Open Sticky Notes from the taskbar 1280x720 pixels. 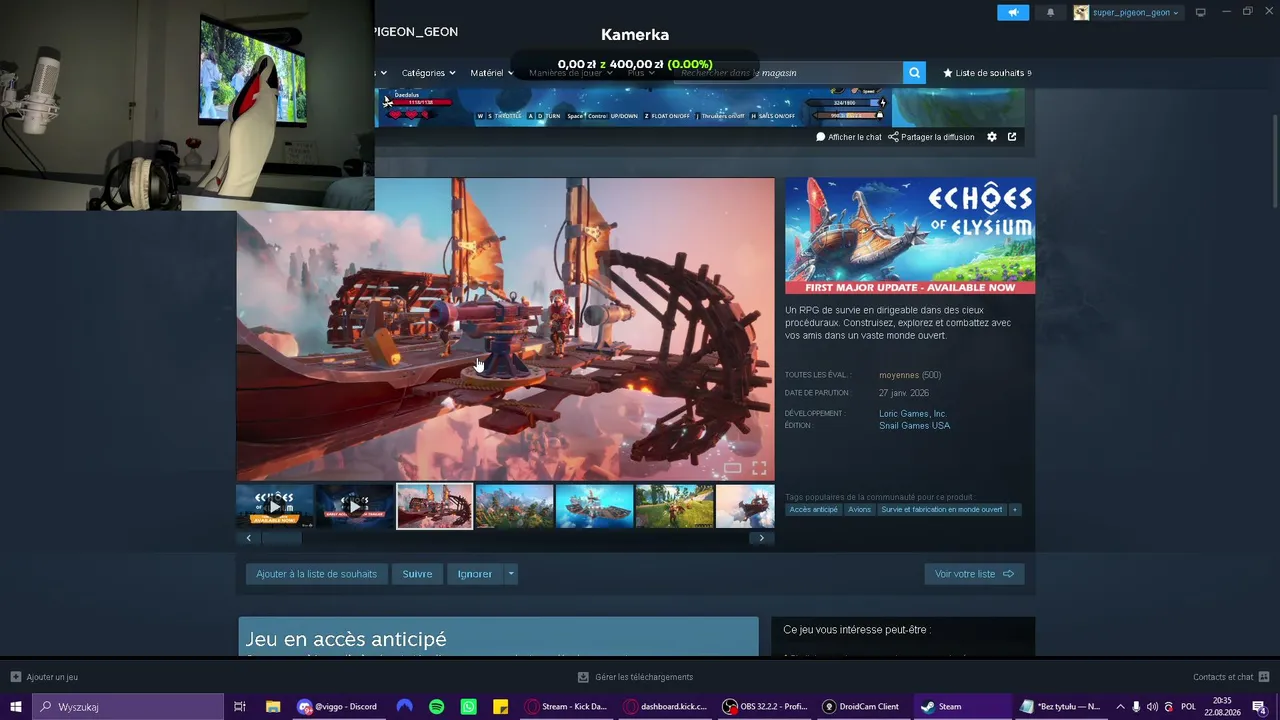click(x=501, y=707)
